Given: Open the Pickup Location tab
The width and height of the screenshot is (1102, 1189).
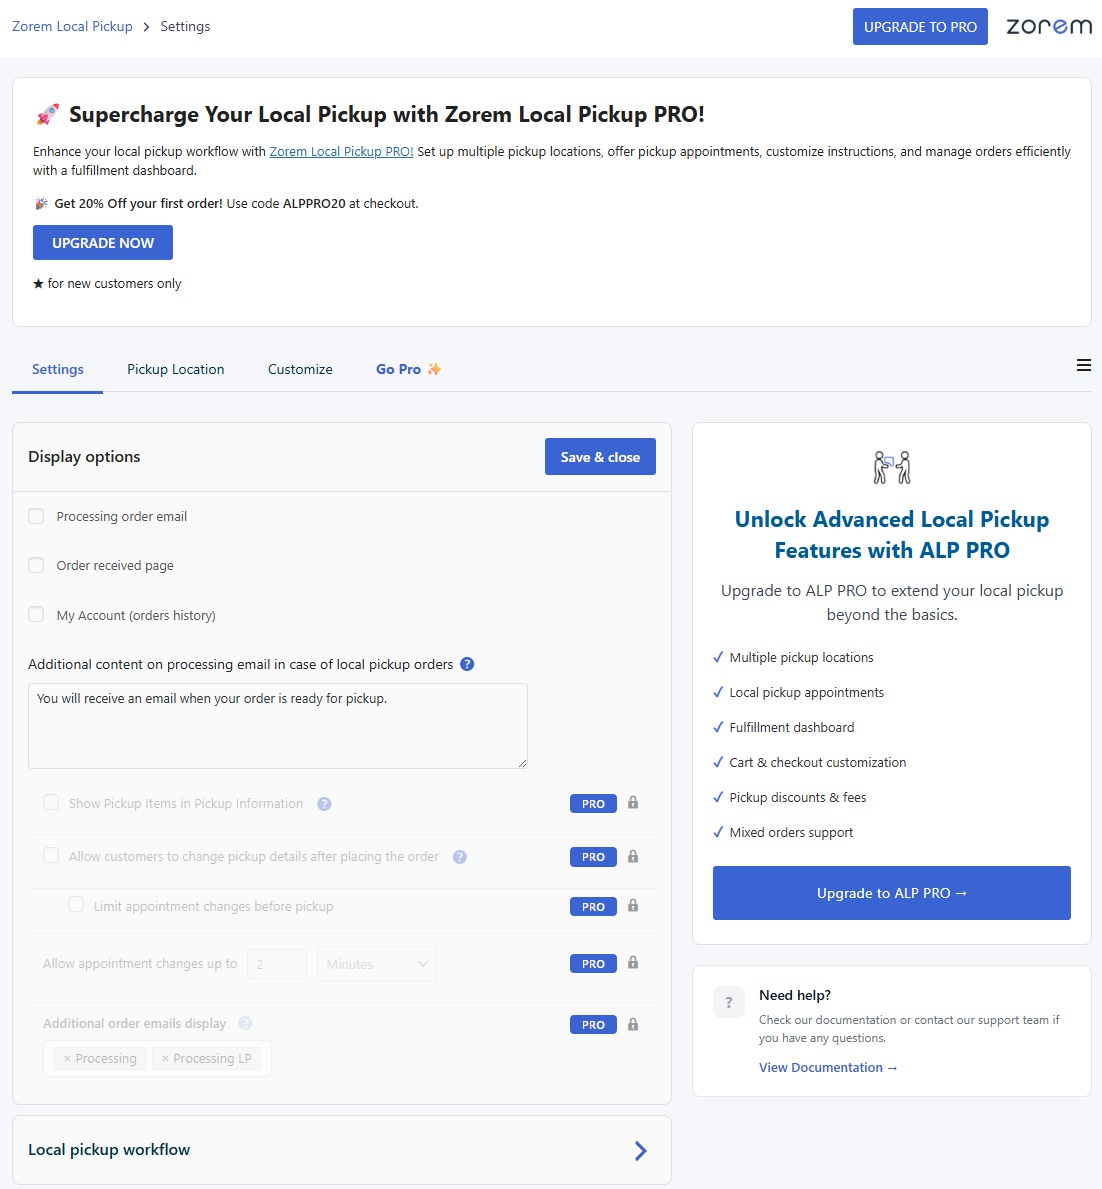Looking at the screenshot, I should (175, 369).
